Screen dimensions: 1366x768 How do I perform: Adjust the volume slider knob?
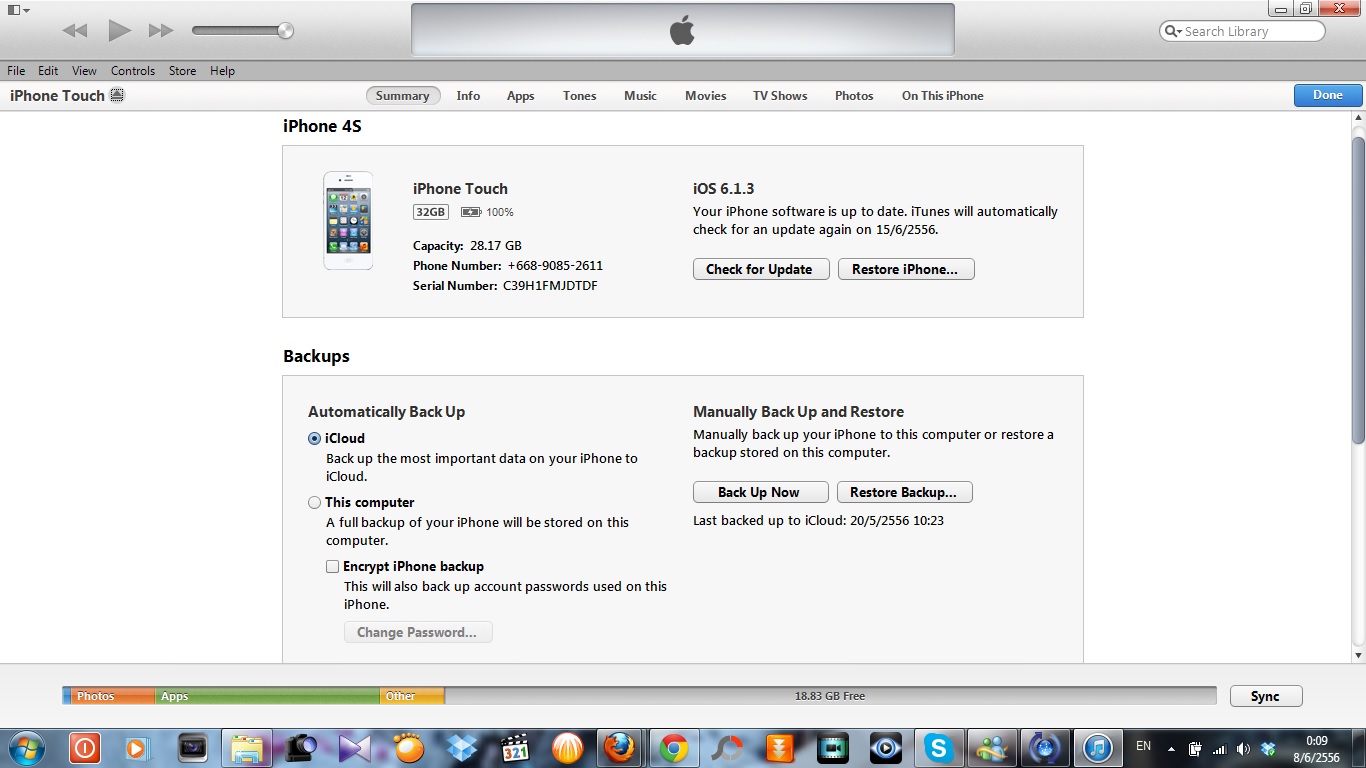286,31
